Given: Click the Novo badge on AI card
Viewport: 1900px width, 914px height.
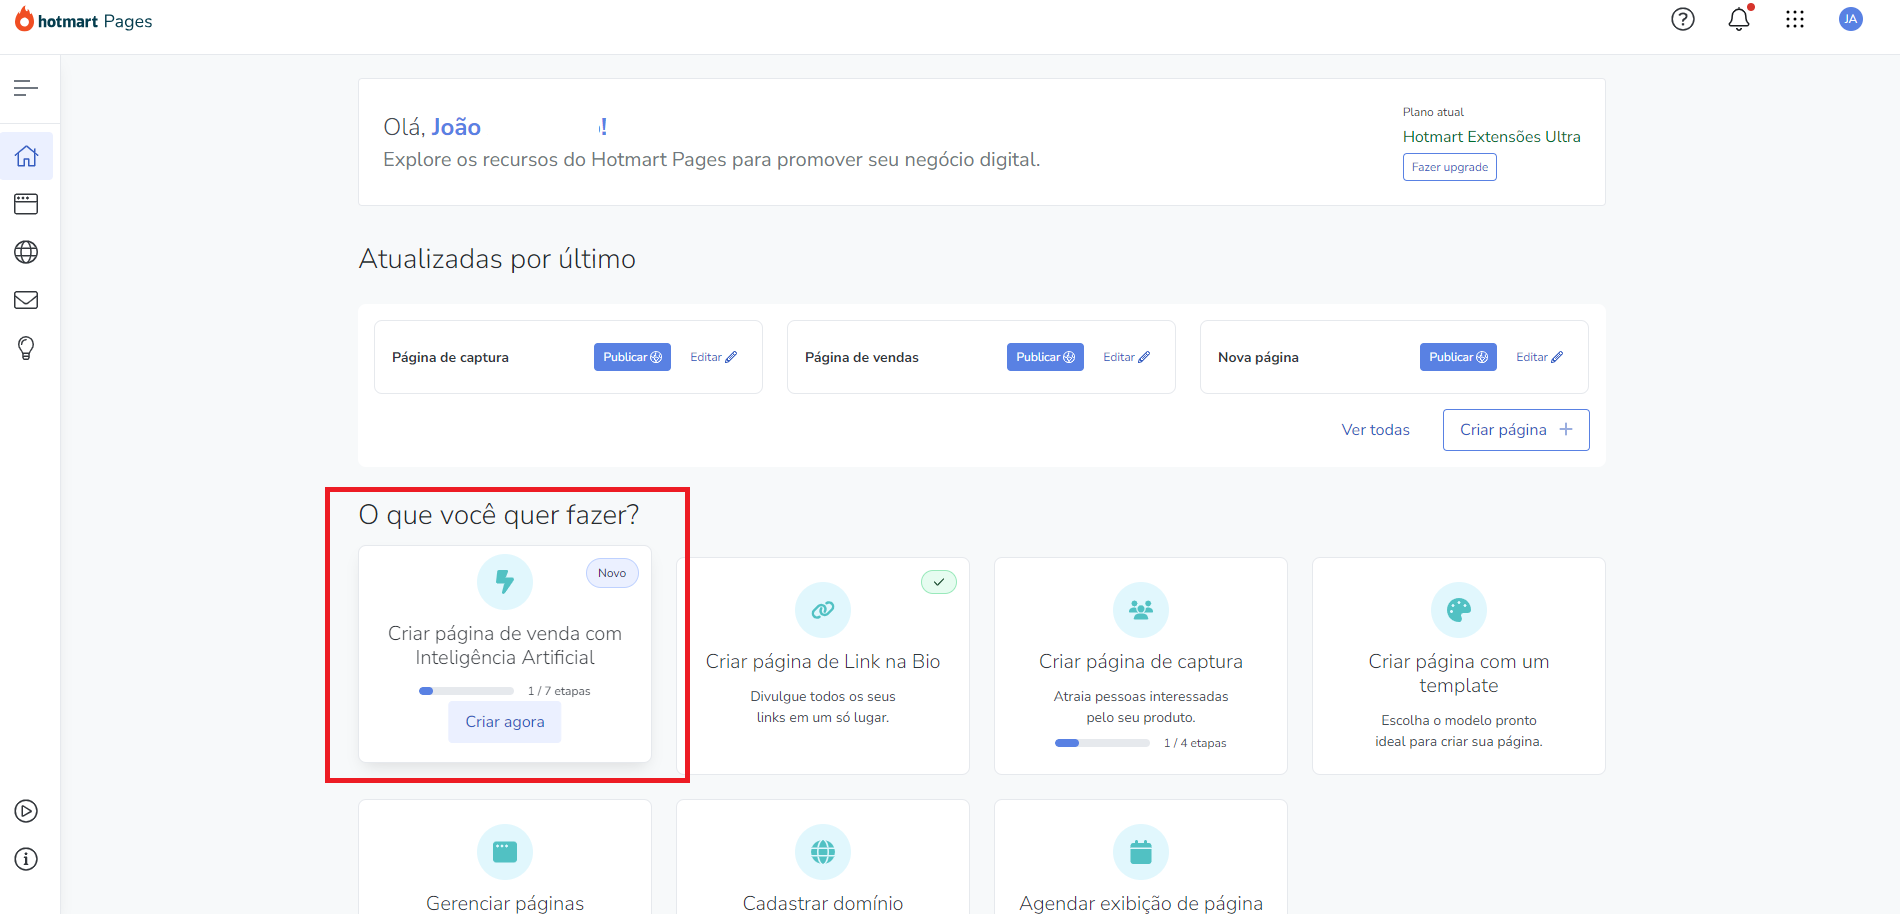Looking at the screenshot, I should coord(612,573).
